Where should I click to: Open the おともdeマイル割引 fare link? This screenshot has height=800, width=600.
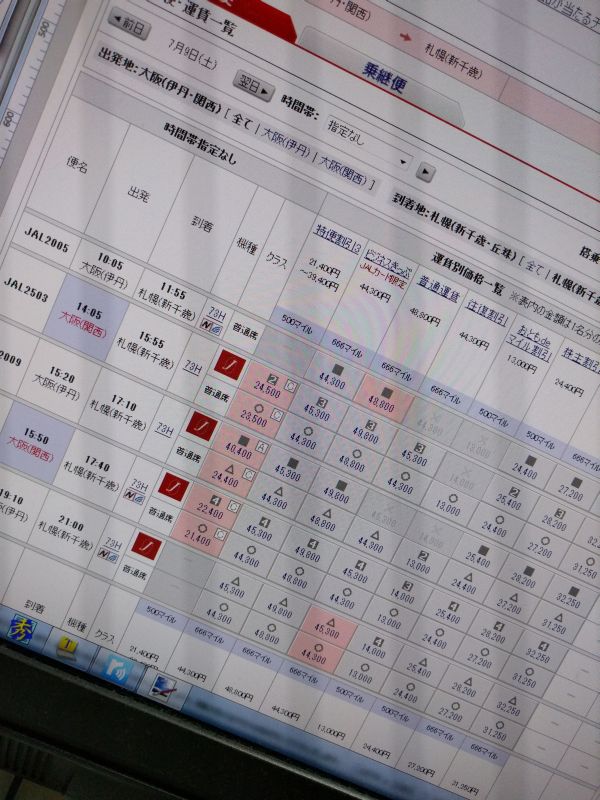529,342
